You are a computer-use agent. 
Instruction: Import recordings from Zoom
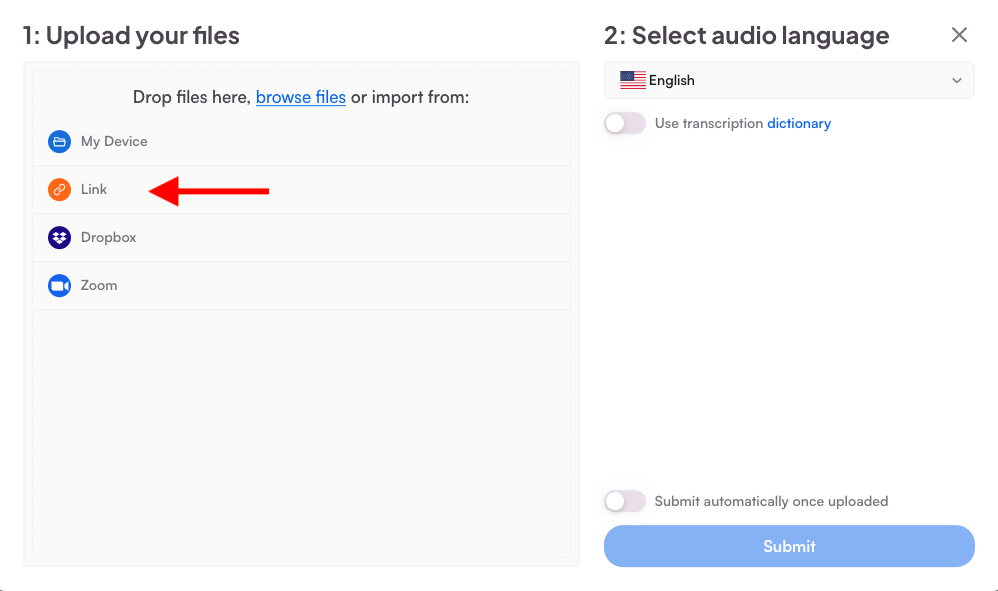pyautogui.click(x=99, y=285)
